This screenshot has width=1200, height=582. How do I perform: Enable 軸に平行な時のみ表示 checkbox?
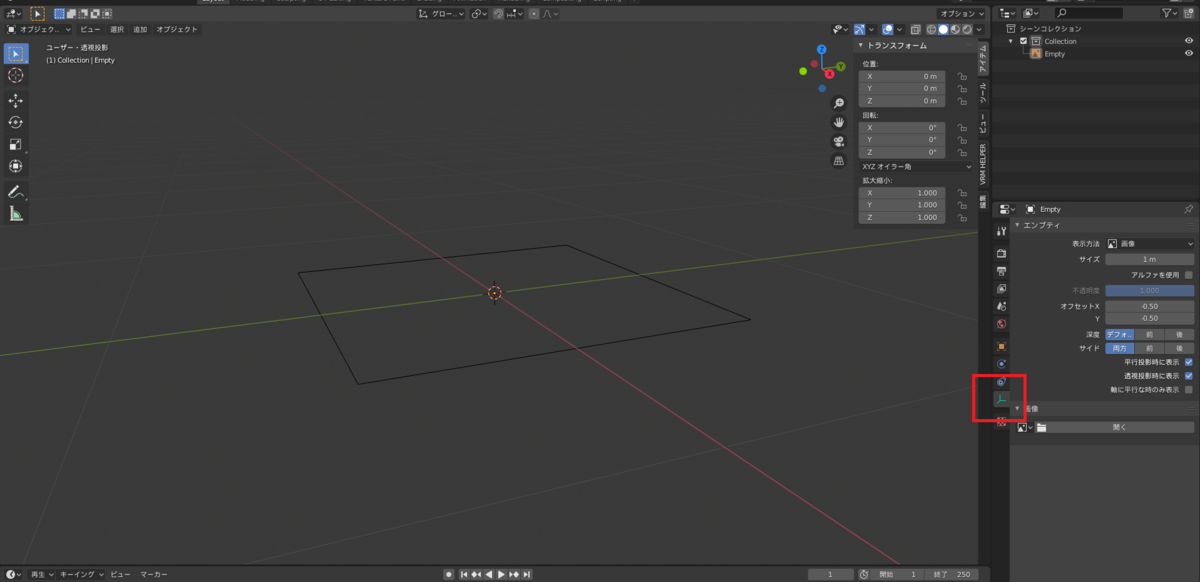(1188, 390)
